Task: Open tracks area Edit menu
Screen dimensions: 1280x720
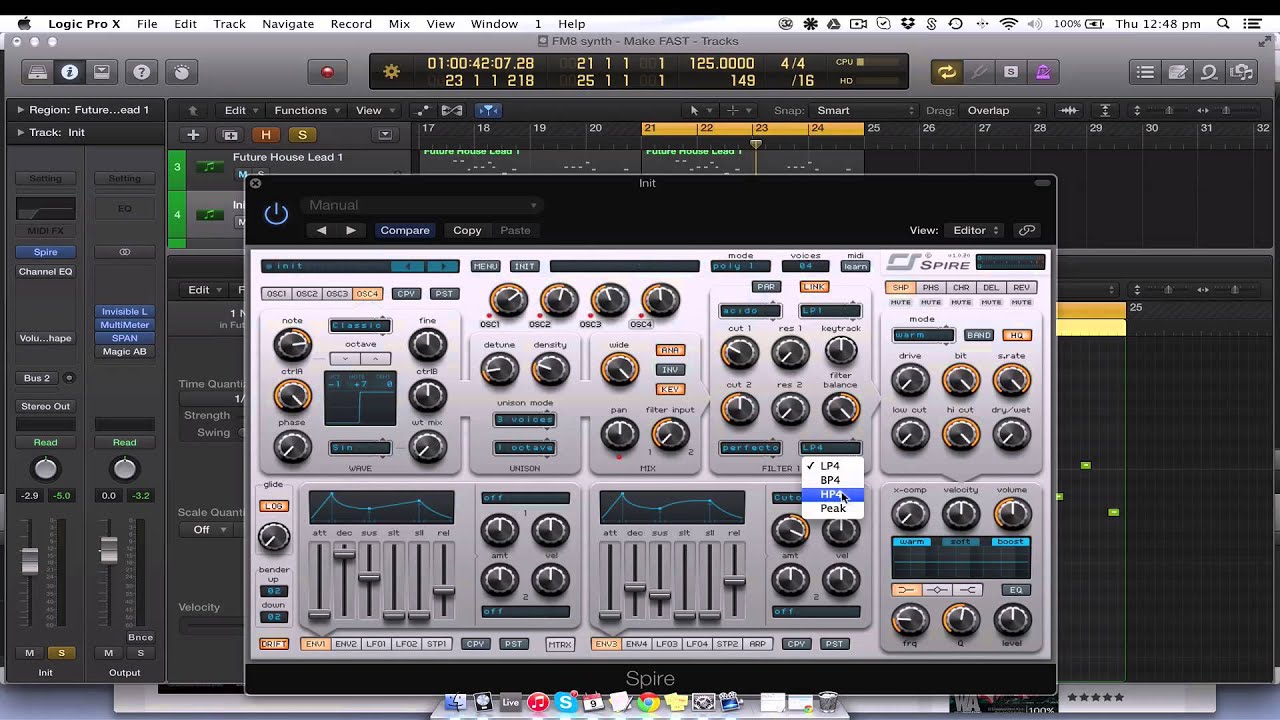Action: point(240,110)
